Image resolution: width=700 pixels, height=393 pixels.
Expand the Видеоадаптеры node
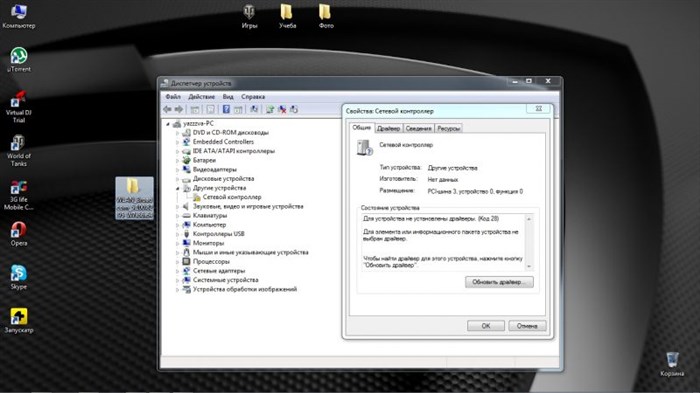point(178,170)
